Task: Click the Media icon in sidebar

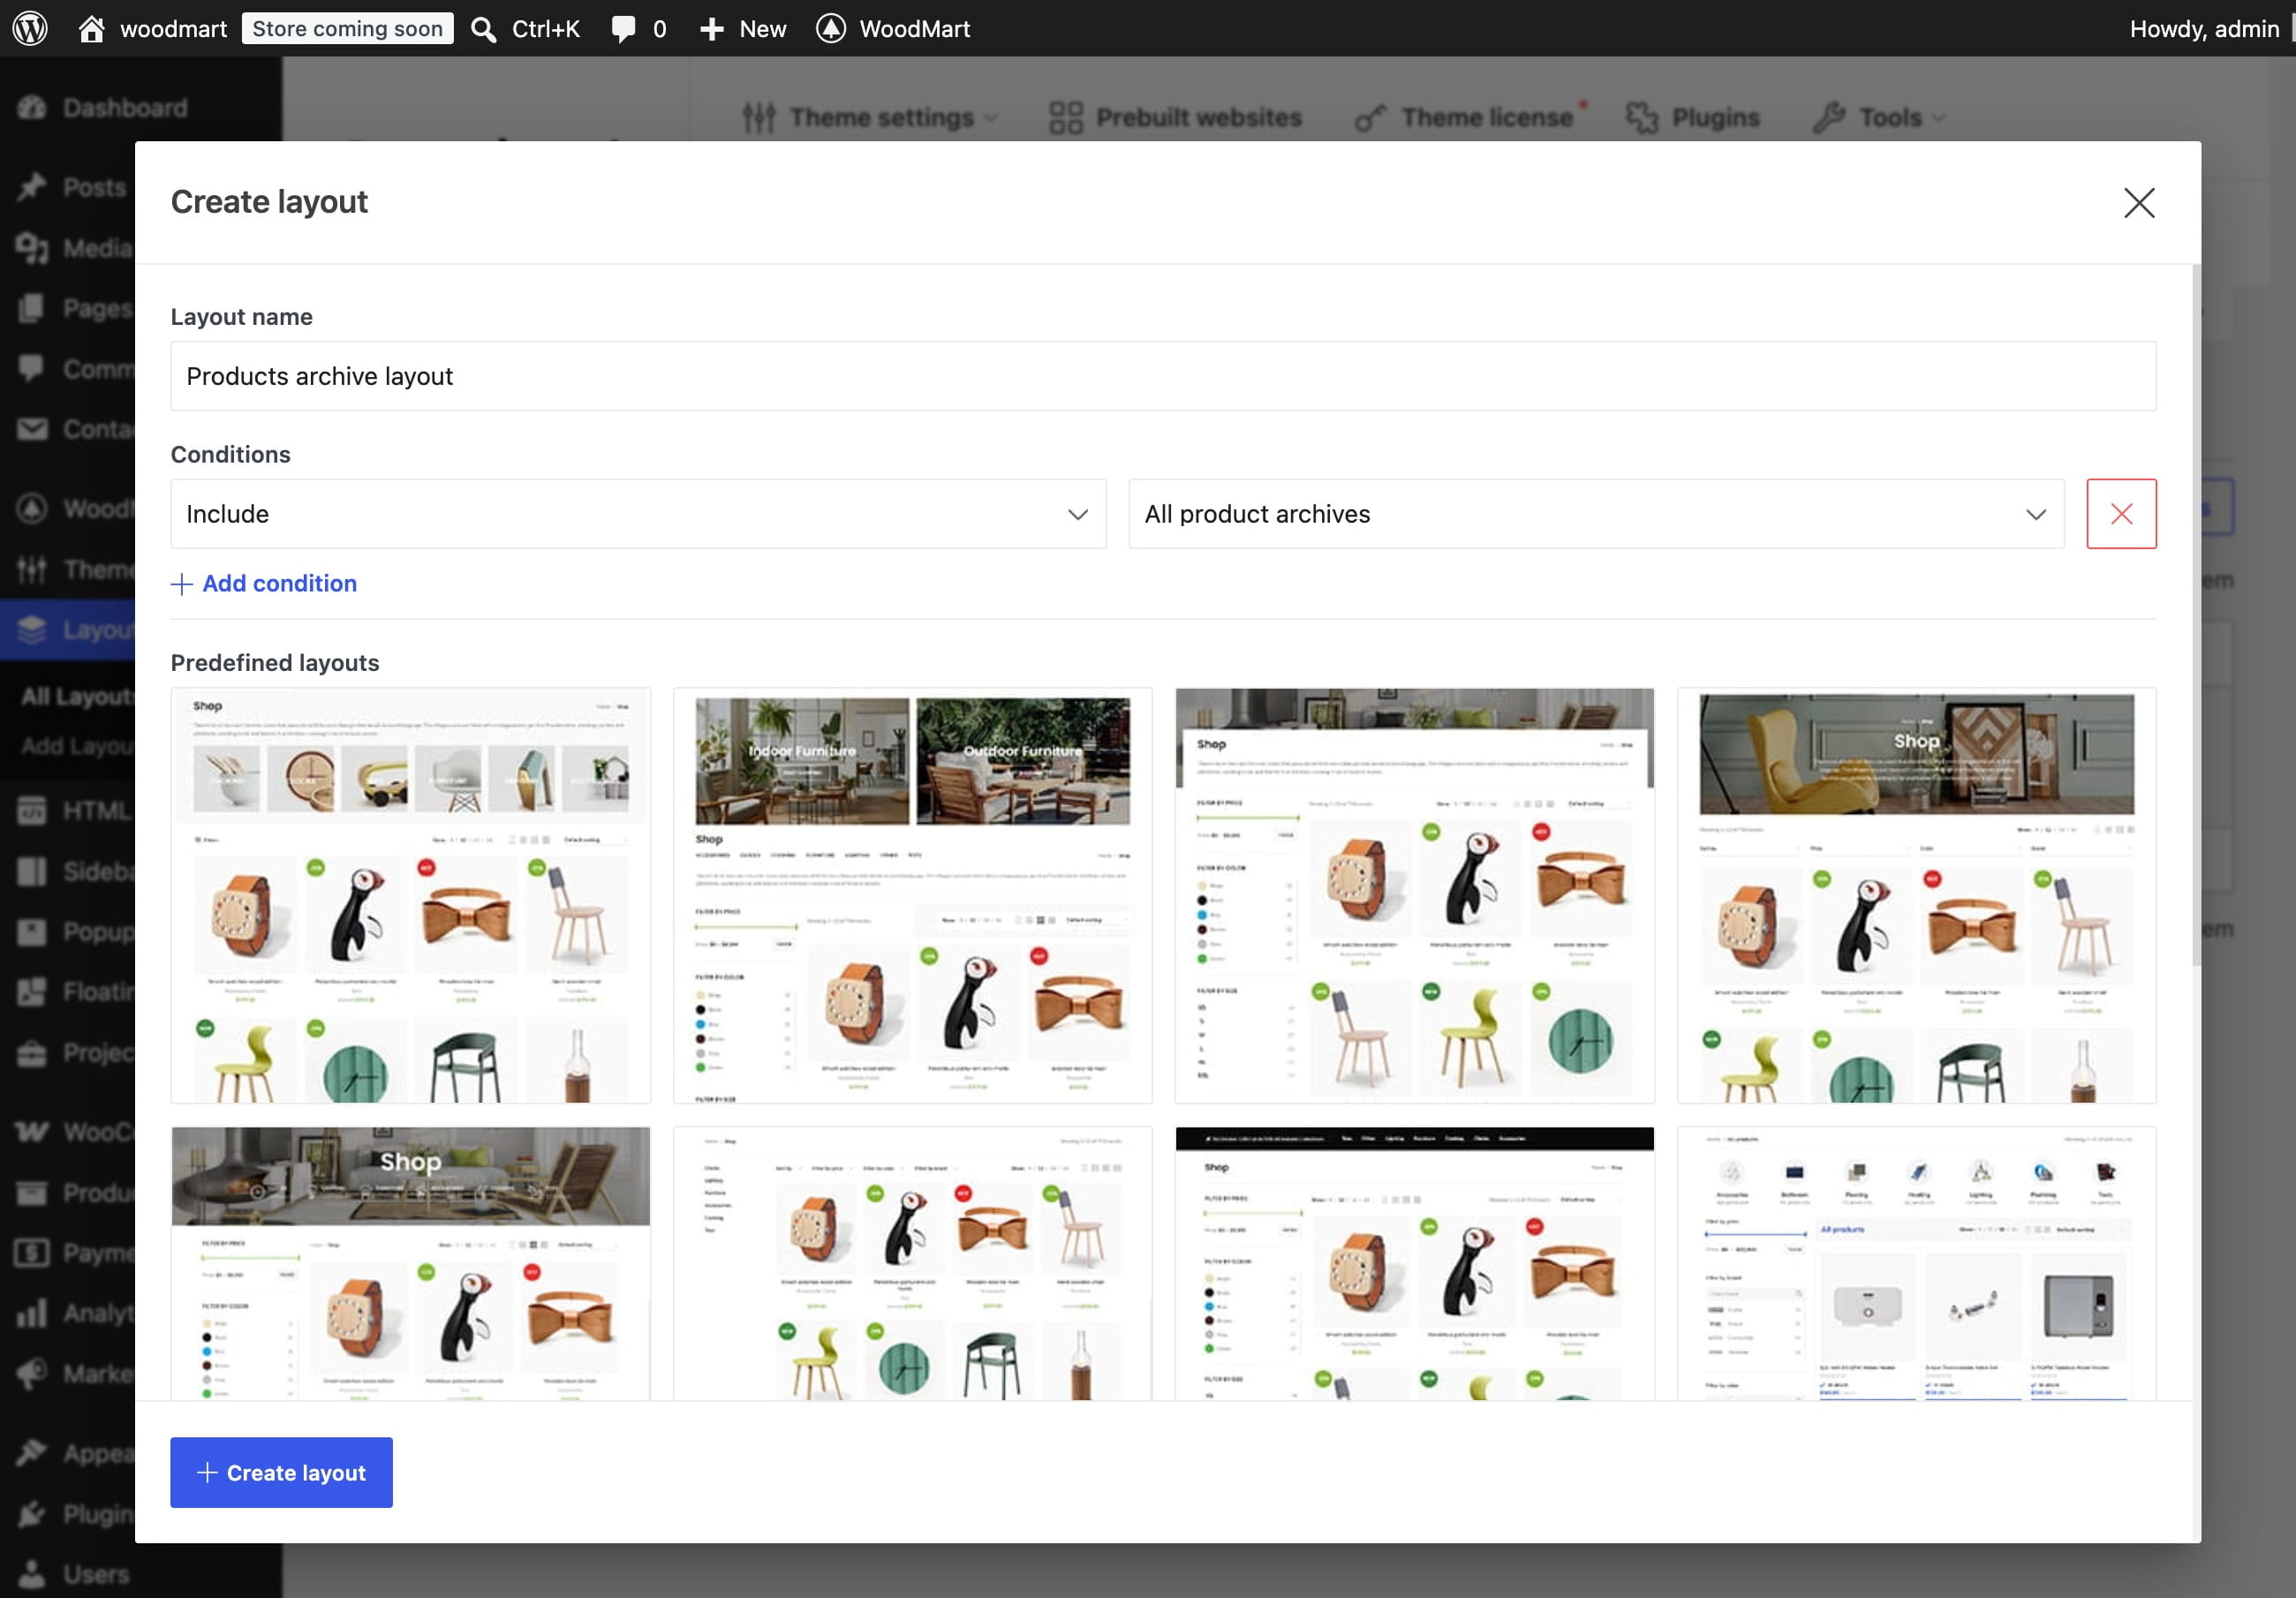Action: (x=32, y=248)
